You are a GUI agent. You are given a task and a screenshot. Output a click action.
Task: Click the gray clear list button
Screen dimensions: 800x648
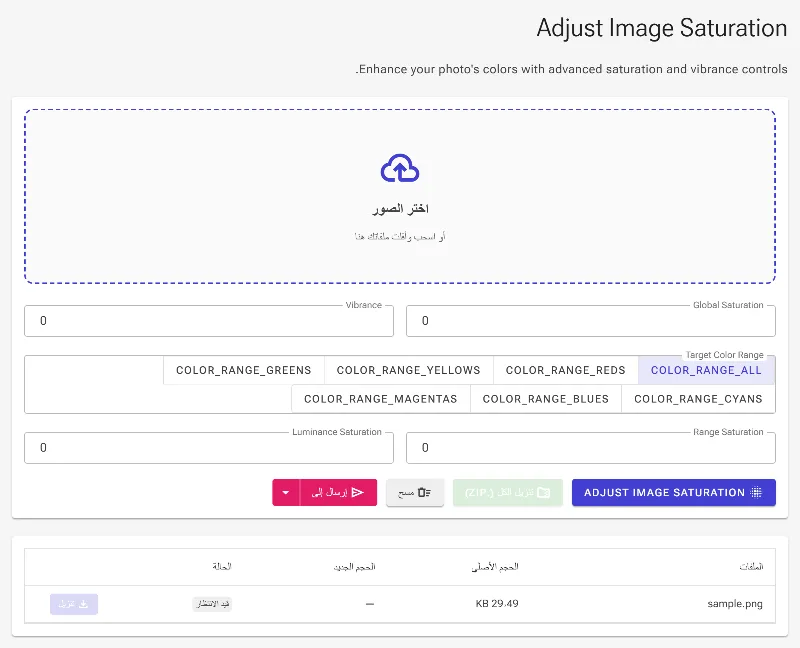coord(415,492)
